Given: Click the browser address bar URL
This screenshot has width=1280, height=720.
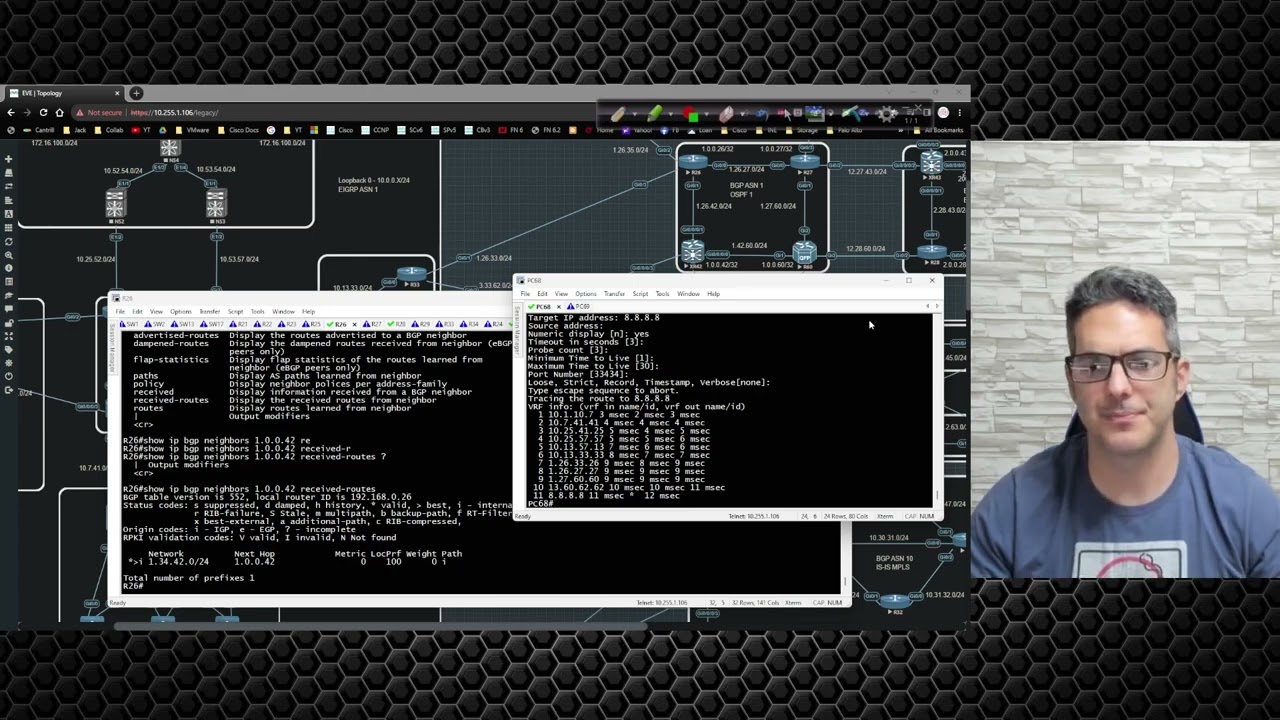Looking at the screenshot, I should (173, 112).
